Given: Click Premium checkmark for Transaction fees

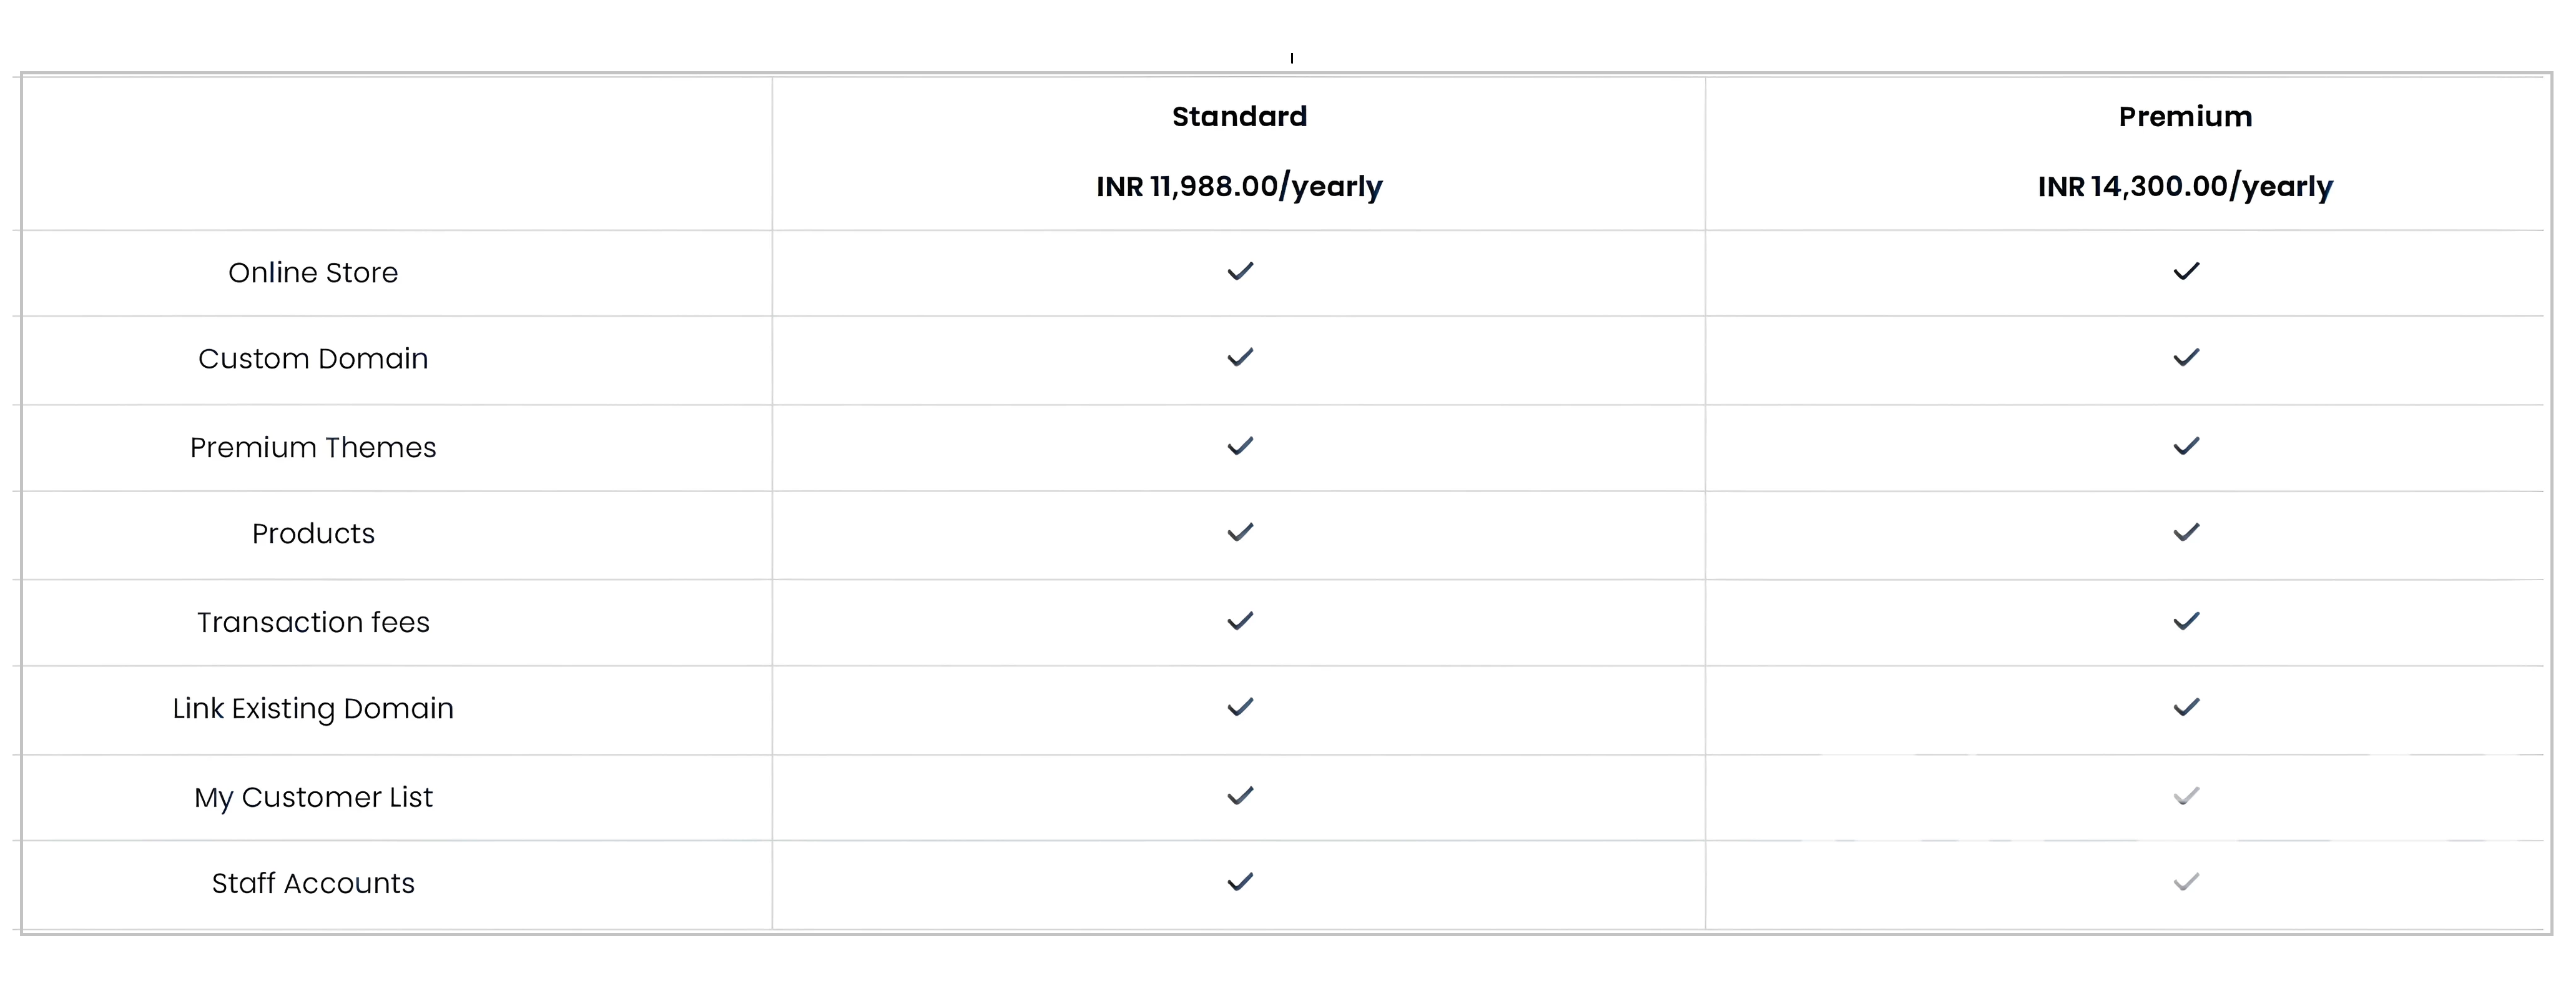Looking at the screenshot, I should click(x=2186, y=621).
